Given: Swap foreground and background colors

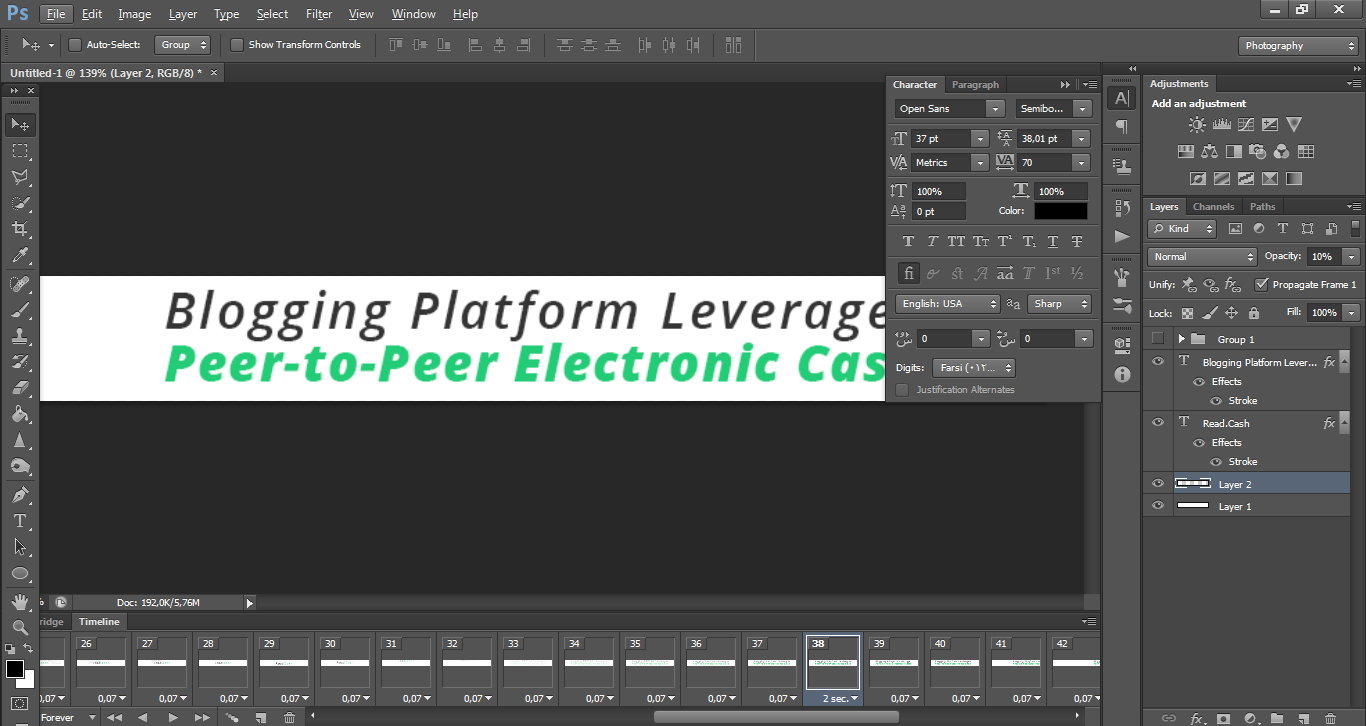Looking at the screenshot, I should [29, 649].
